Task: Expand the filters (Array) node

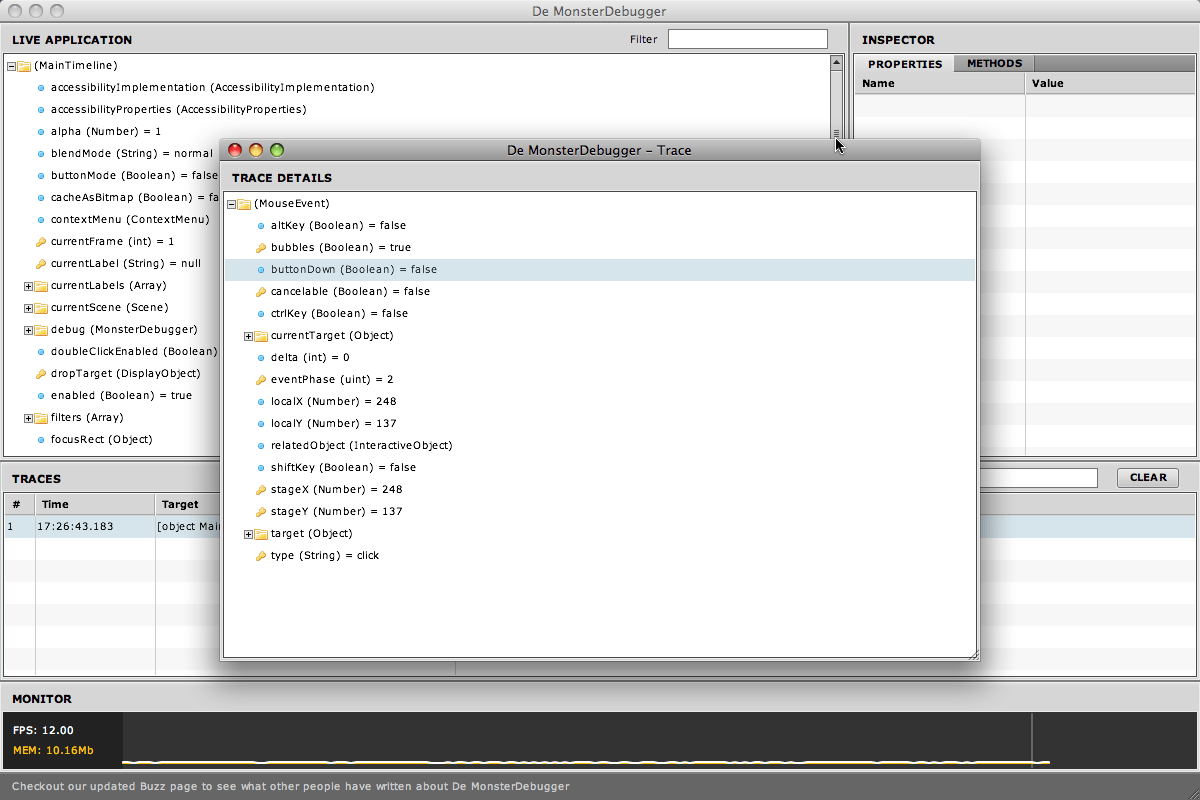Action: coord(29,418)
